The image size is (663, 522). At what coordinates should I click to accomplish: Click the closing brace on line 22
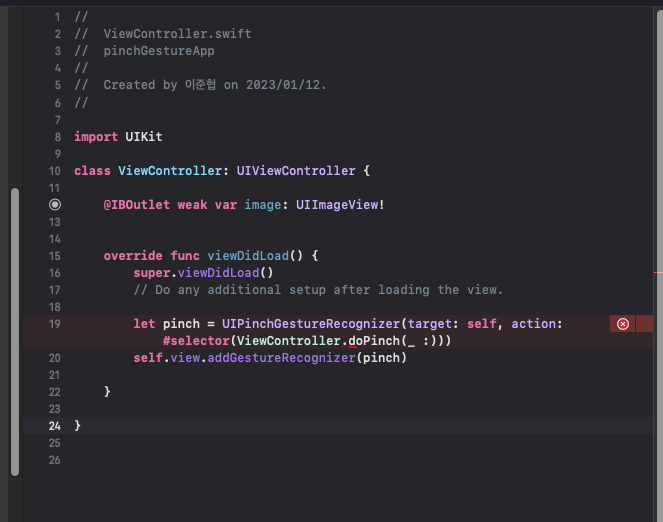coord(107,392)
